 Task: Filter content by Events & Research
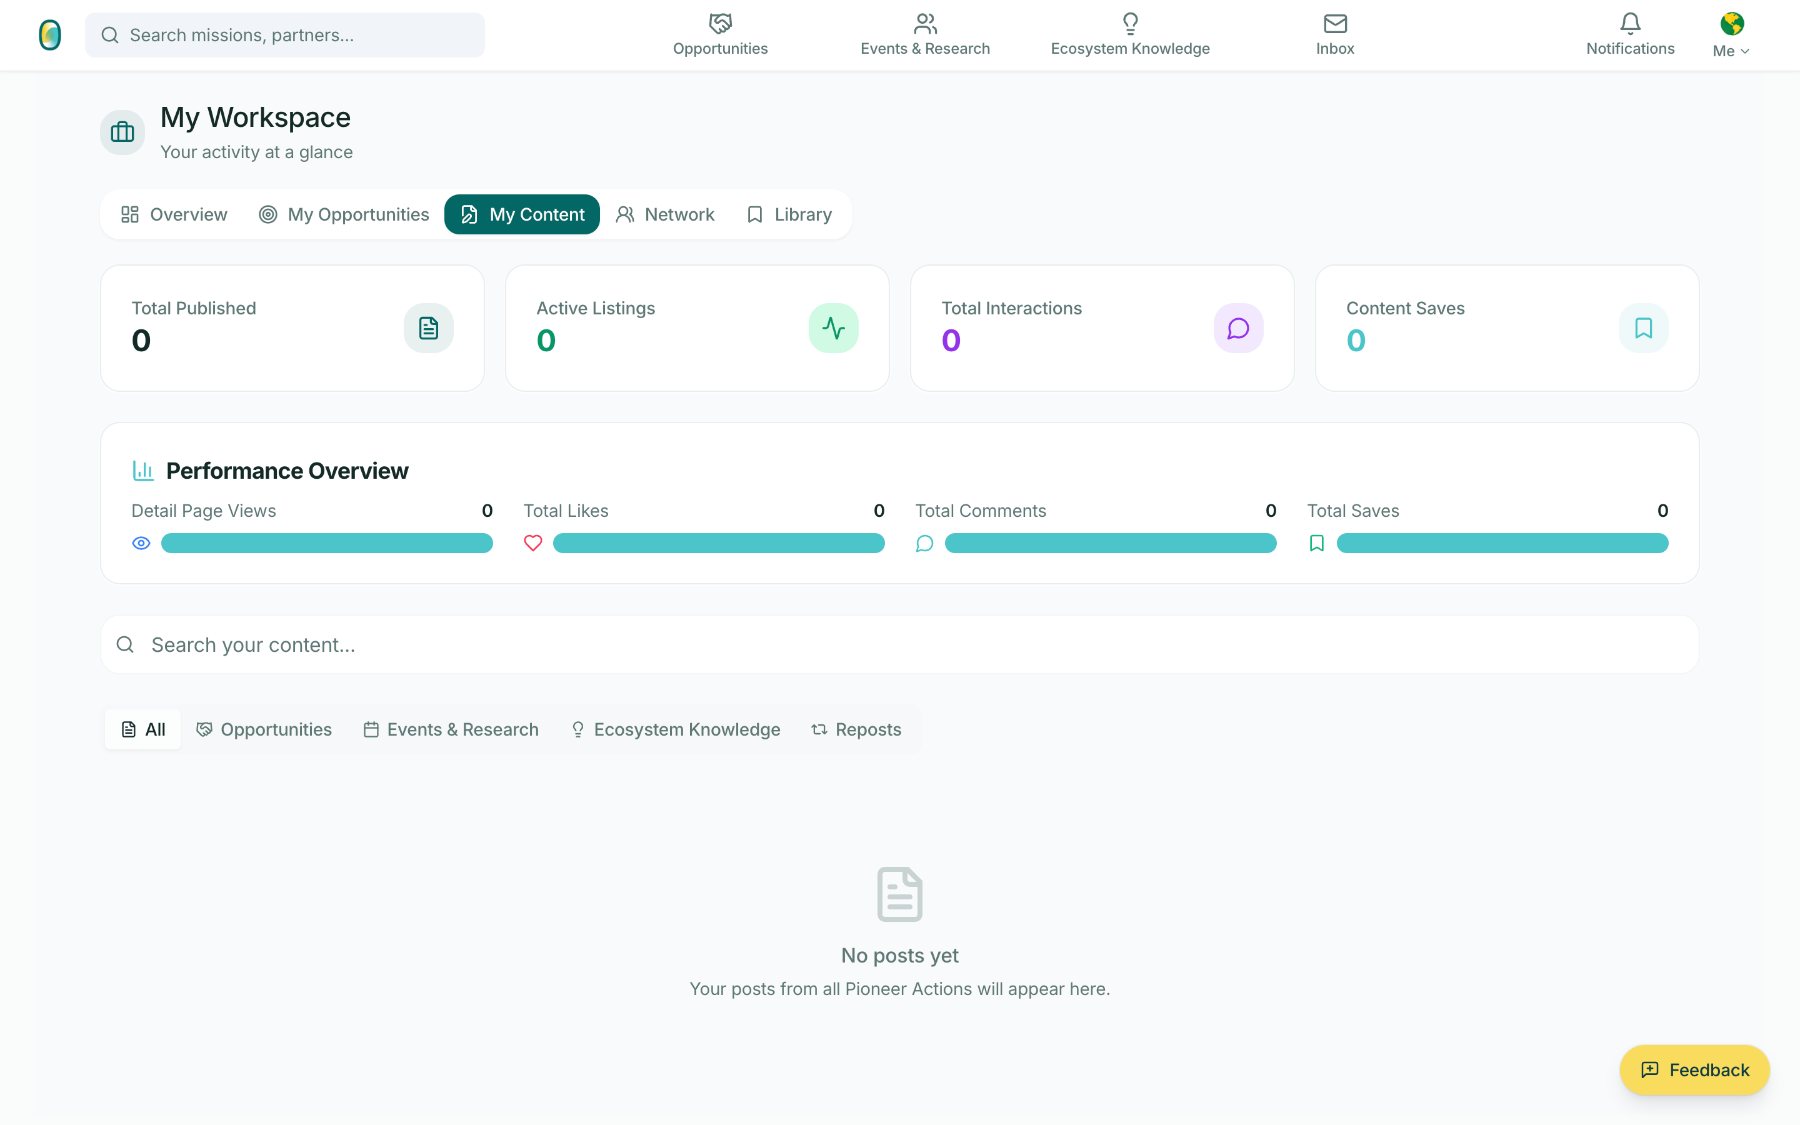(451, 730)
